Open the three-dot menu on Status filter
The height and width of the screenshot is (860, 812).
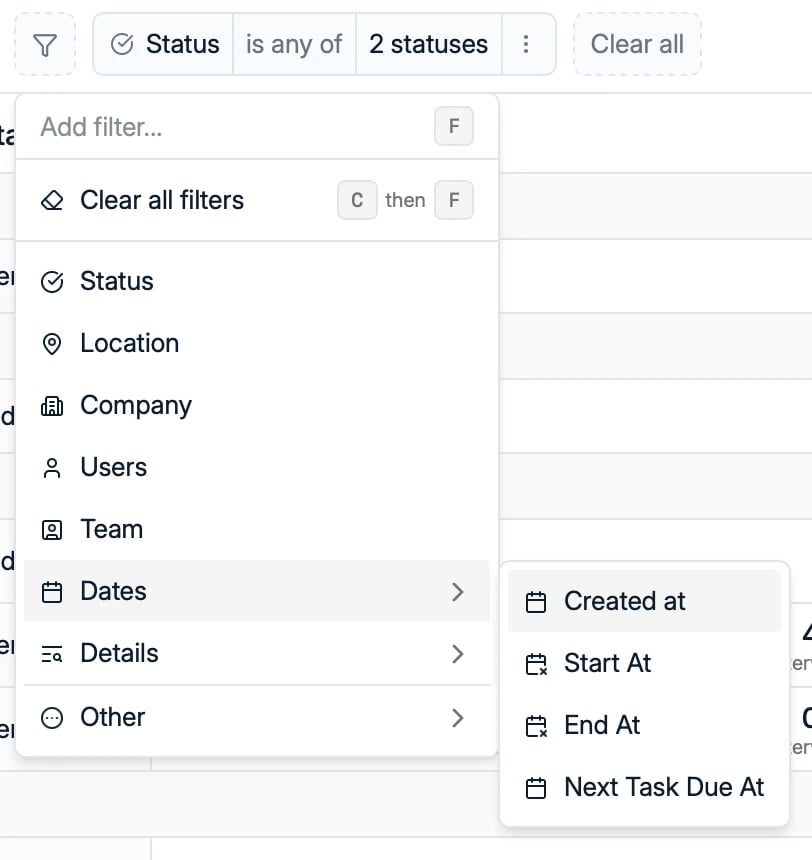(x=526, y=44)
